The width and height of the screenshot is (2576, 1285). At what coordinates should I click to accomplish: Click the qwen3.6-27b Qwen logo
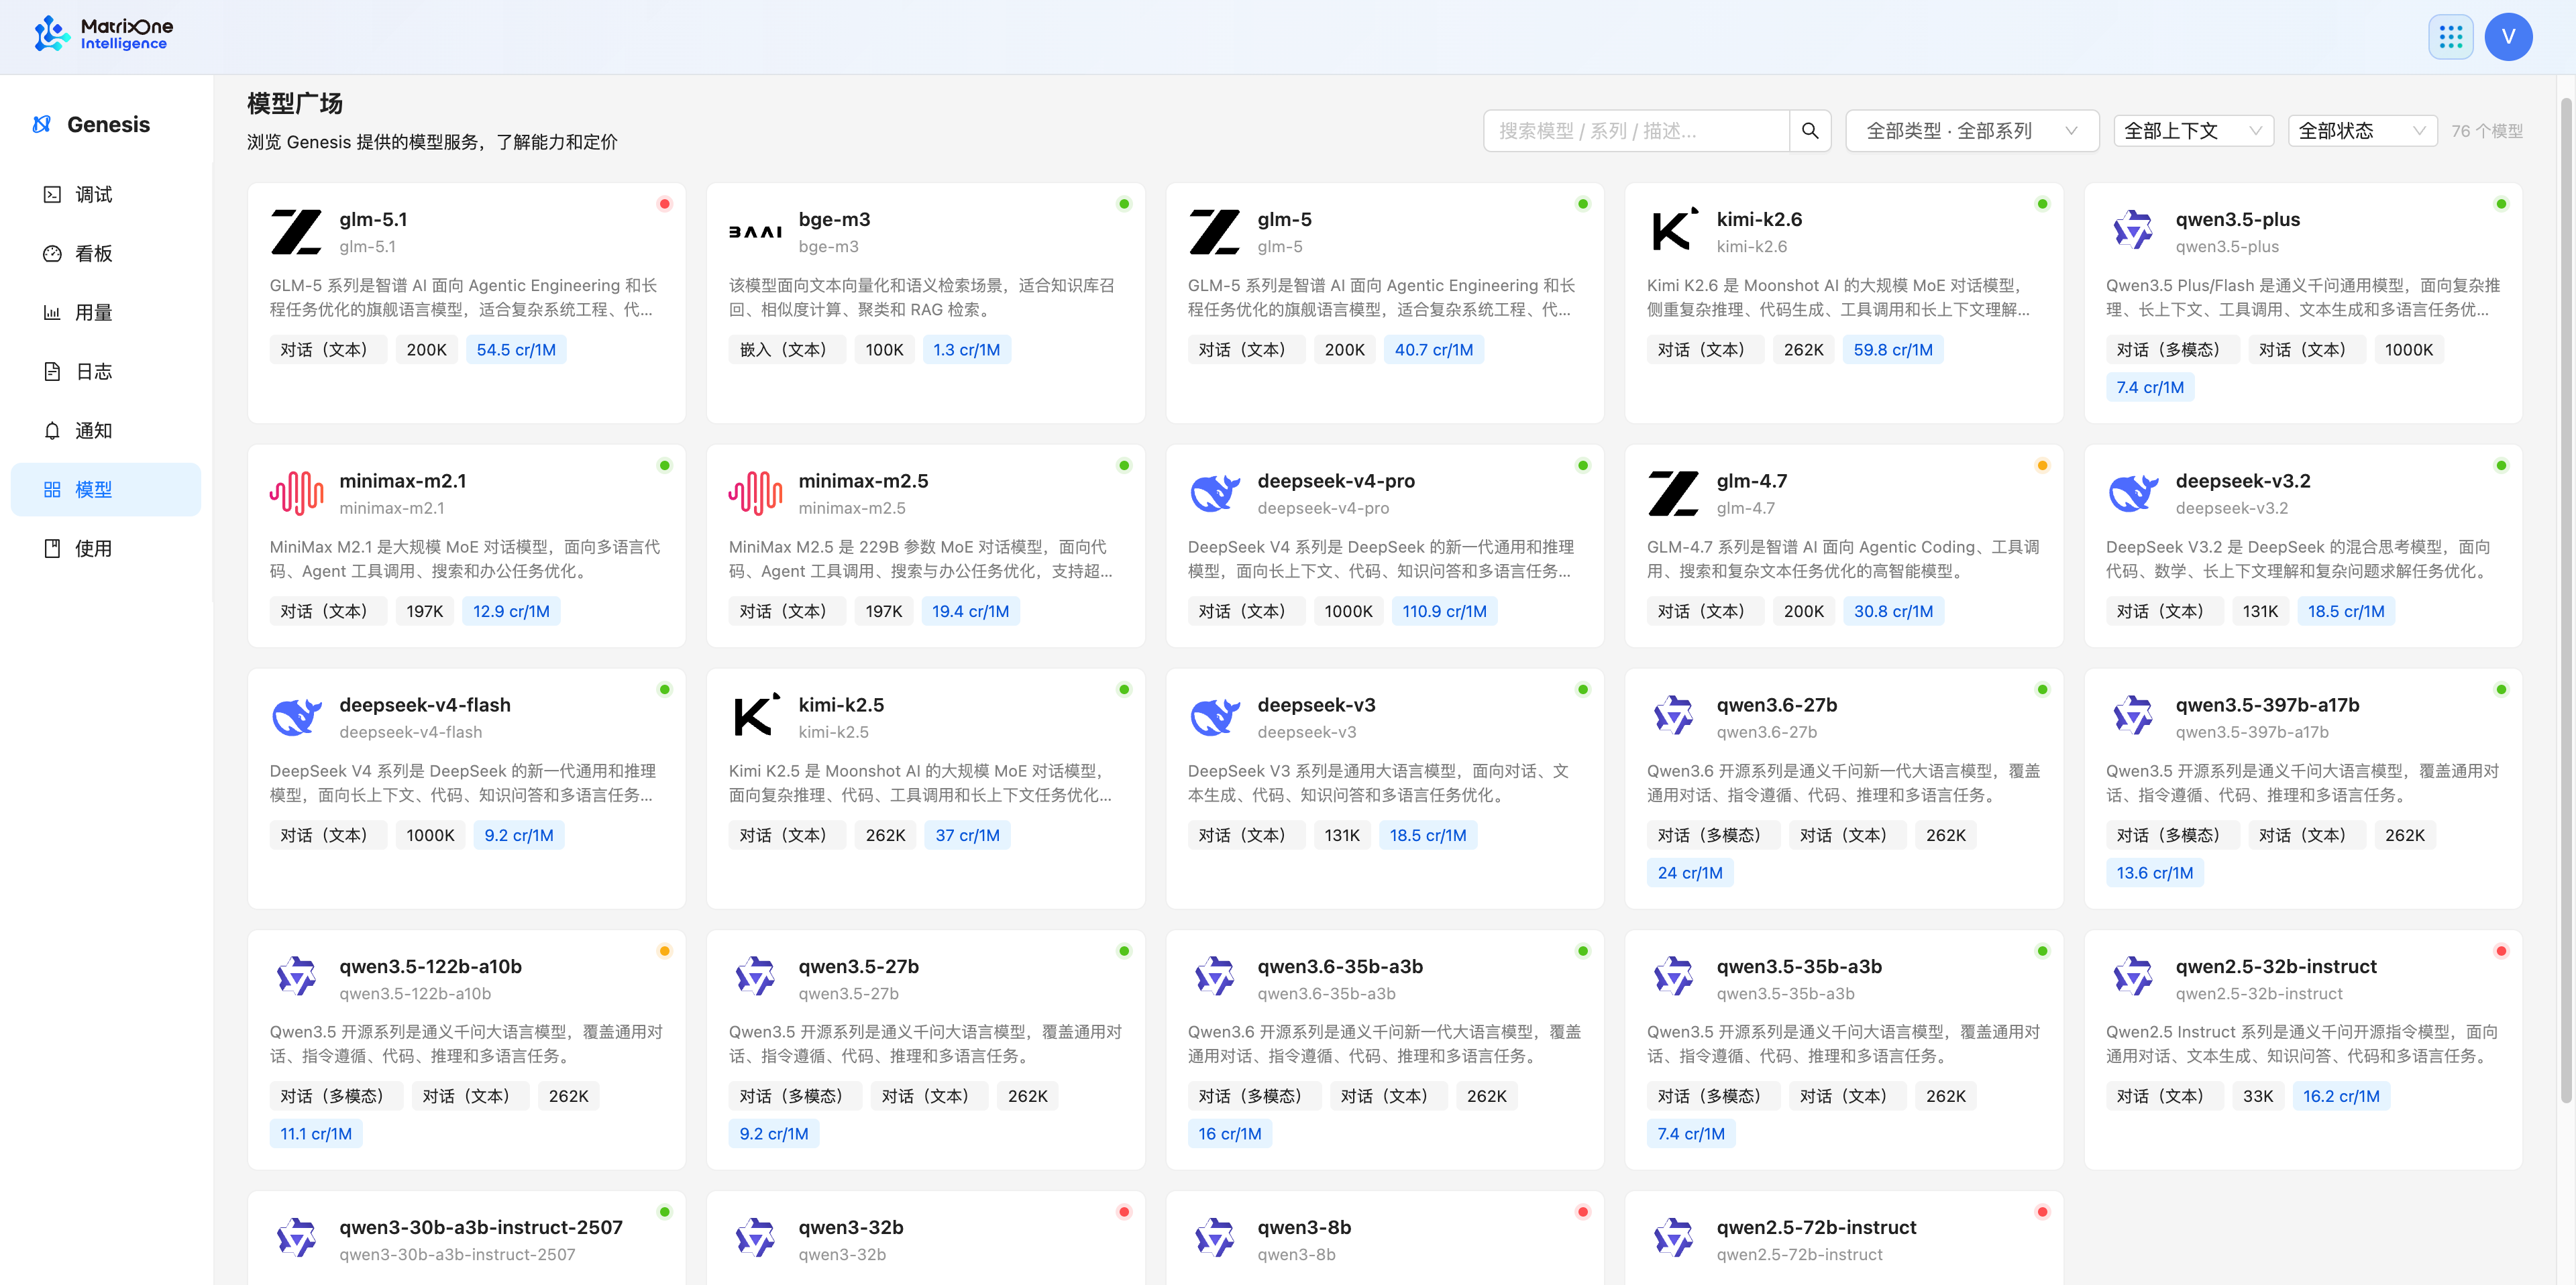1674,716
